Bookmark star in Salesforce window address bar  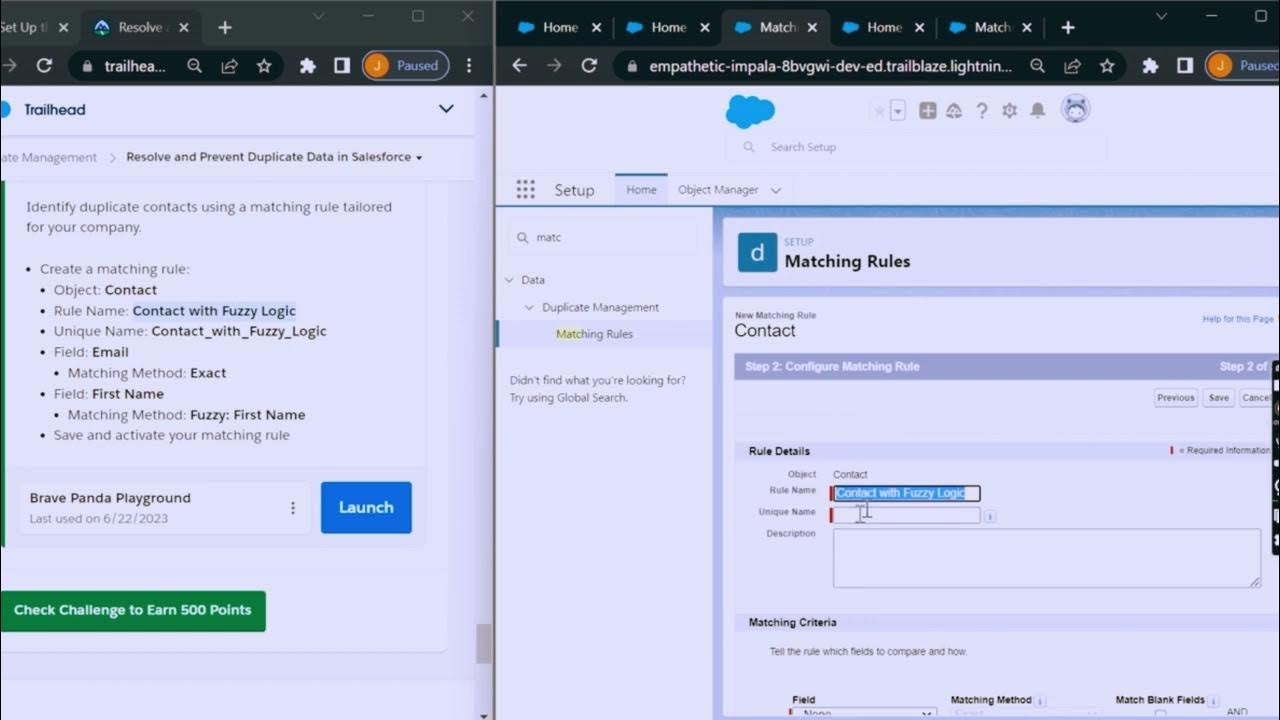[x=1107, y=66]
